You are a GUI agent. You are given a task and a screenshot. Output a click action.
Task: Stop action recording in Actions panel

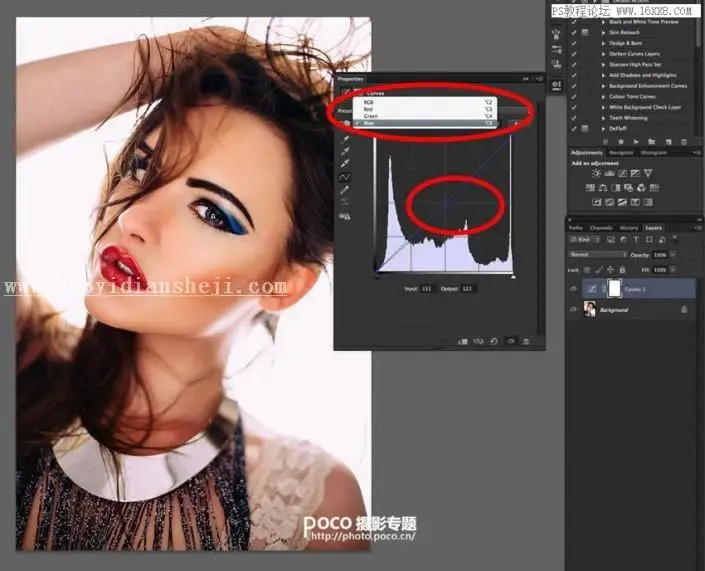(606, 142)
